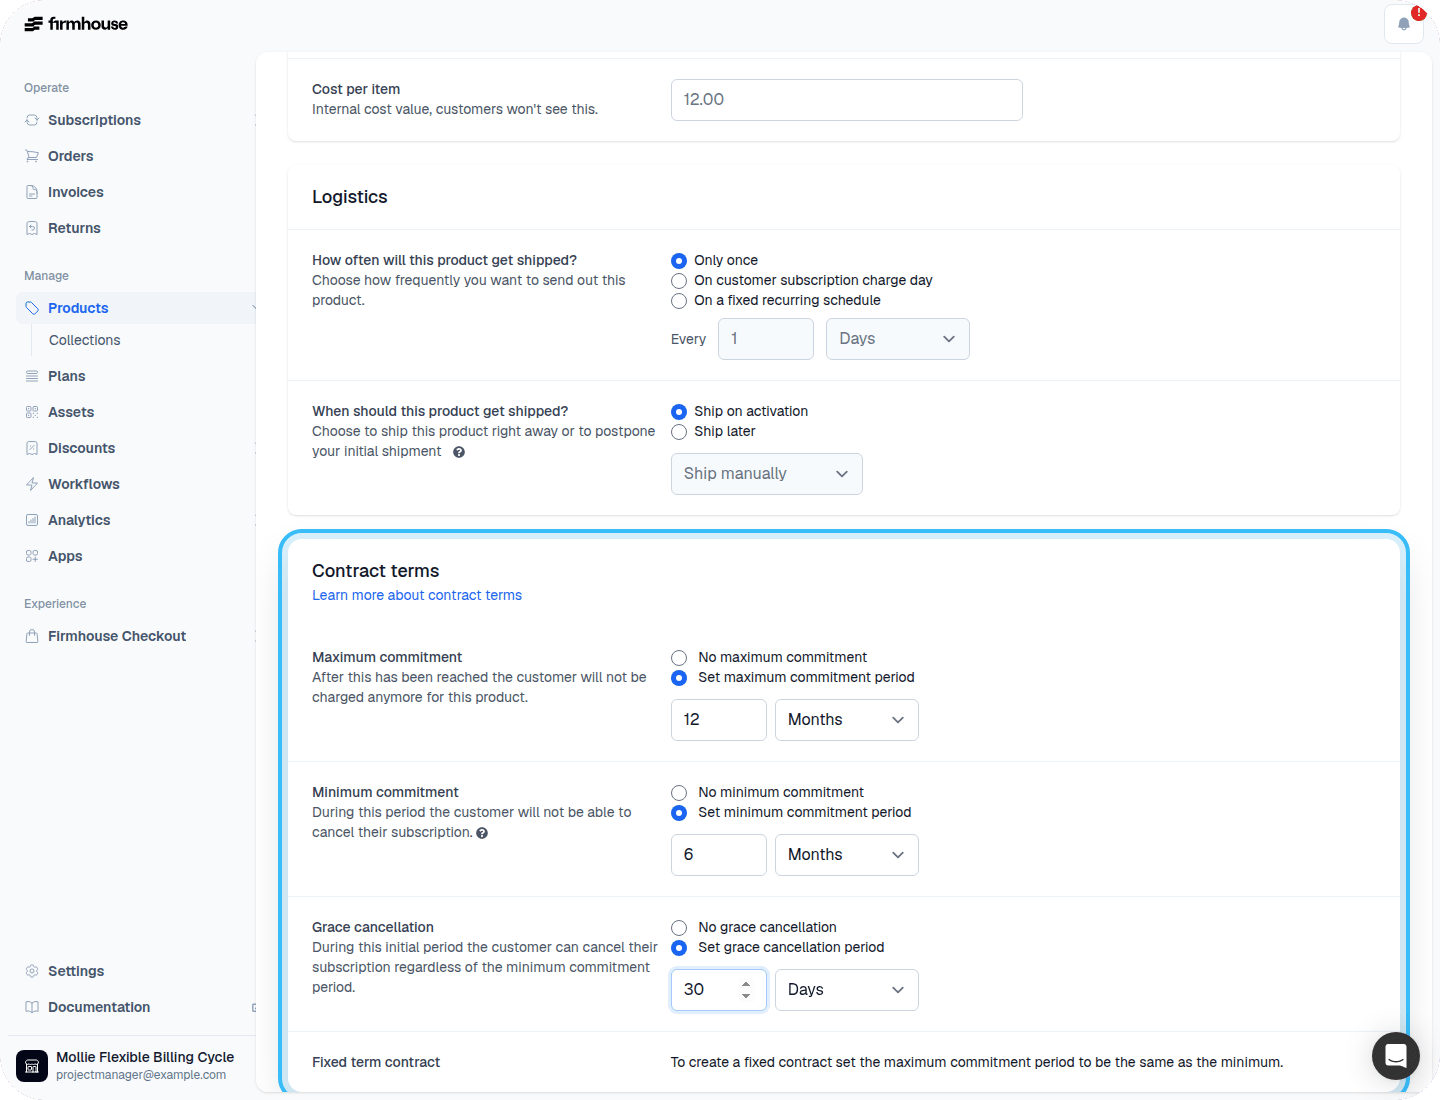Select Ship on activation option
Screen dimensions: 1440x1100
tap(679, 412)
